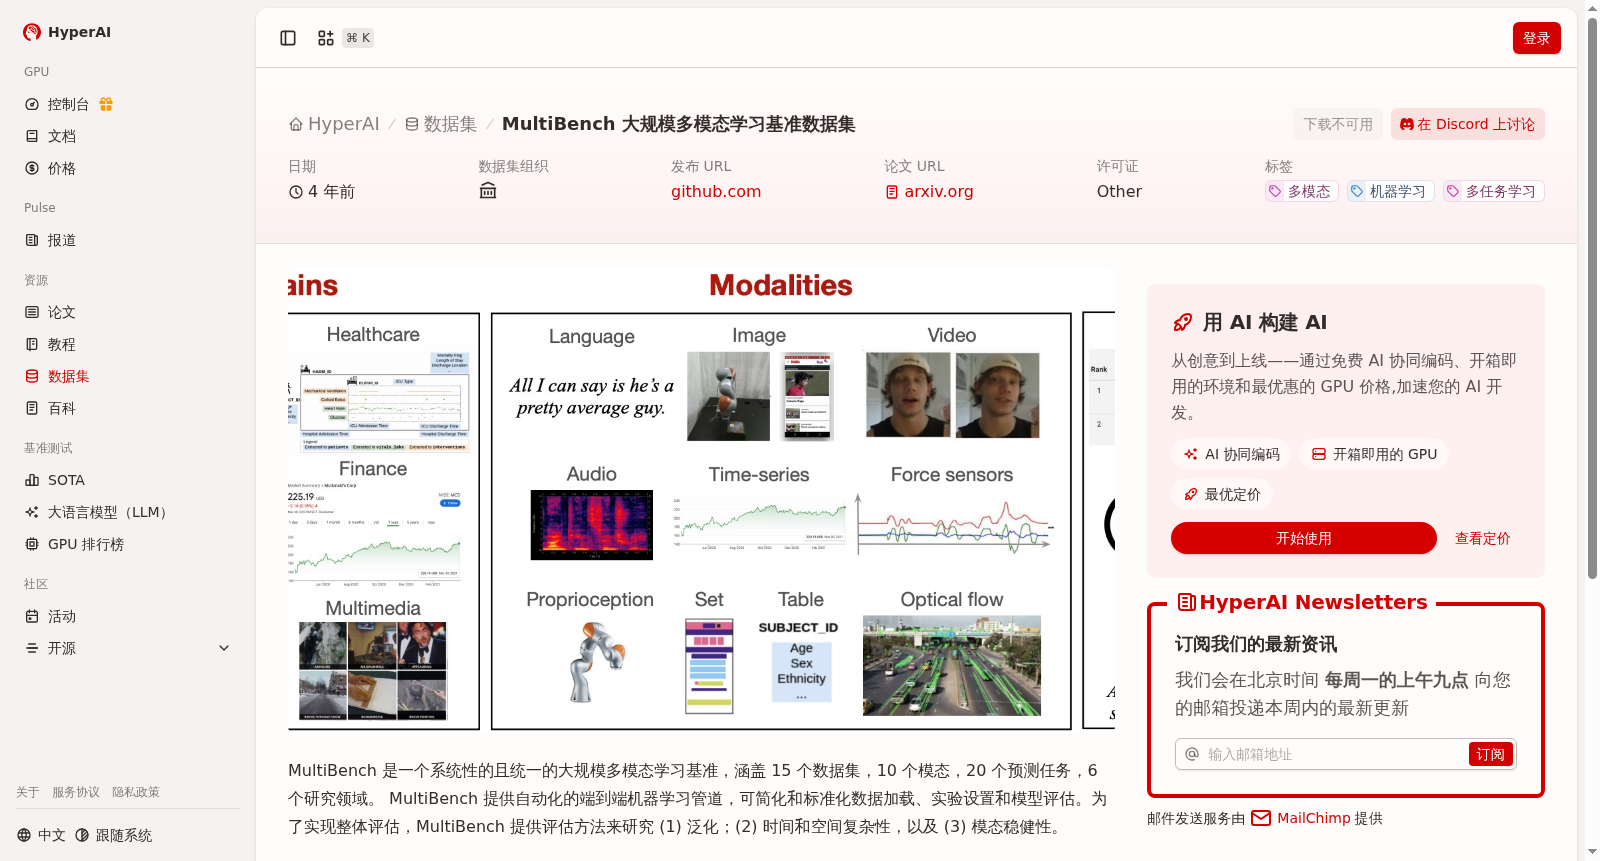This screenshot has height=861, width=1600.
Task: Open the github.com release link
Action: [x=716, y=191]
